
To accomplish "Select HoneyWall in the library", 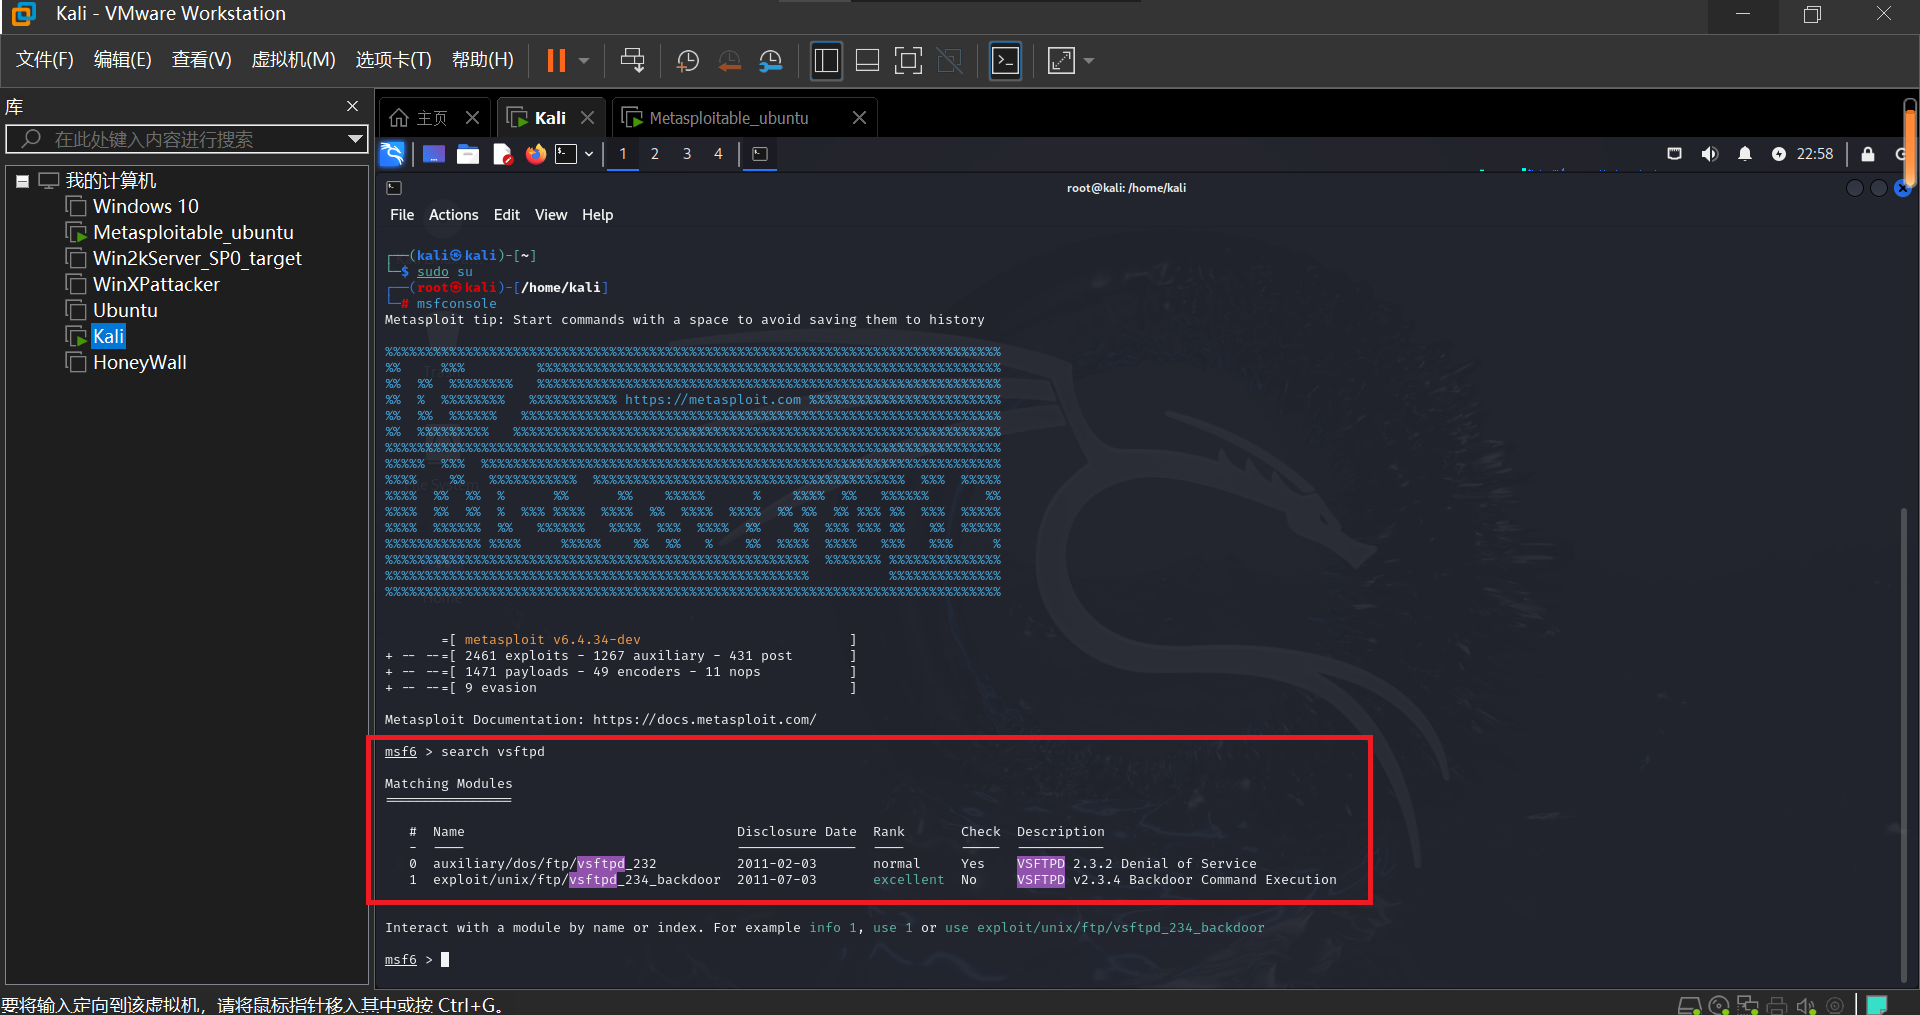I will pyautogui.click(x=140, y=362).
